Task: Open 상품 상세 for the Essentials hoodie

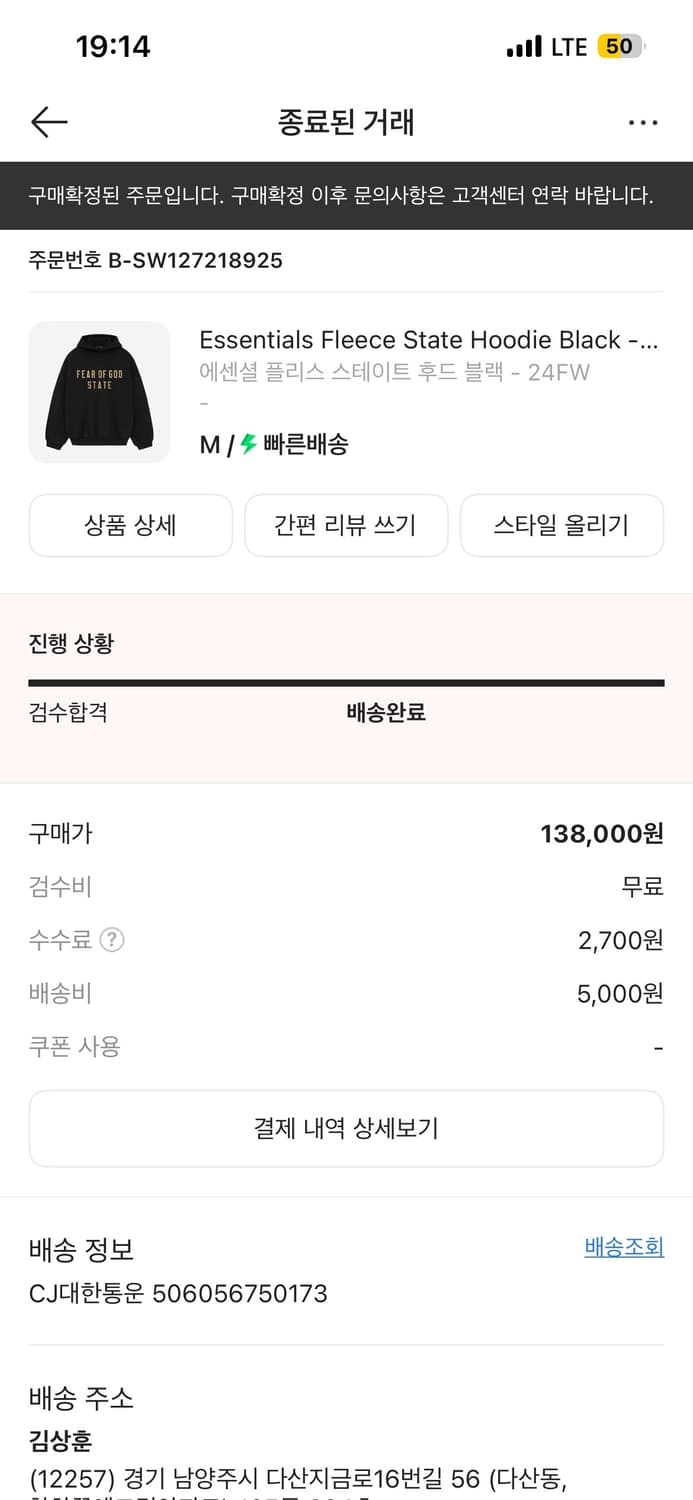Action: pyautogui.click(x=130, y=525)
